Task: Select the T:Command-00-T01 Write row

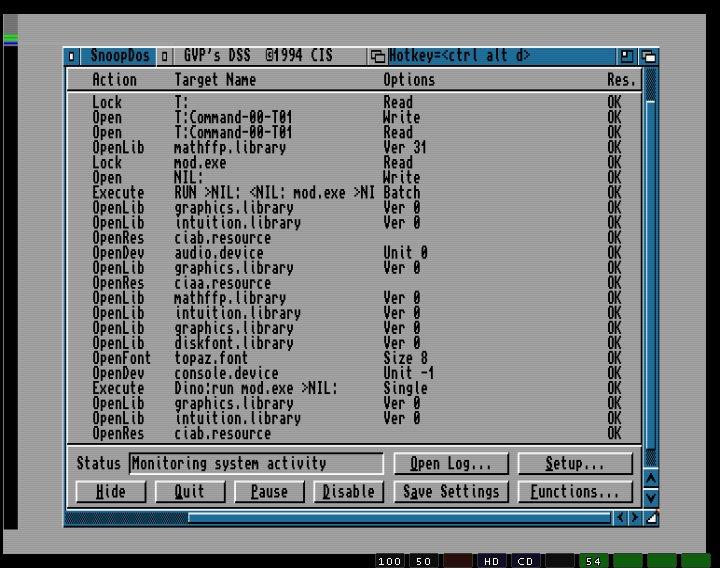Action: coord(354,117)
